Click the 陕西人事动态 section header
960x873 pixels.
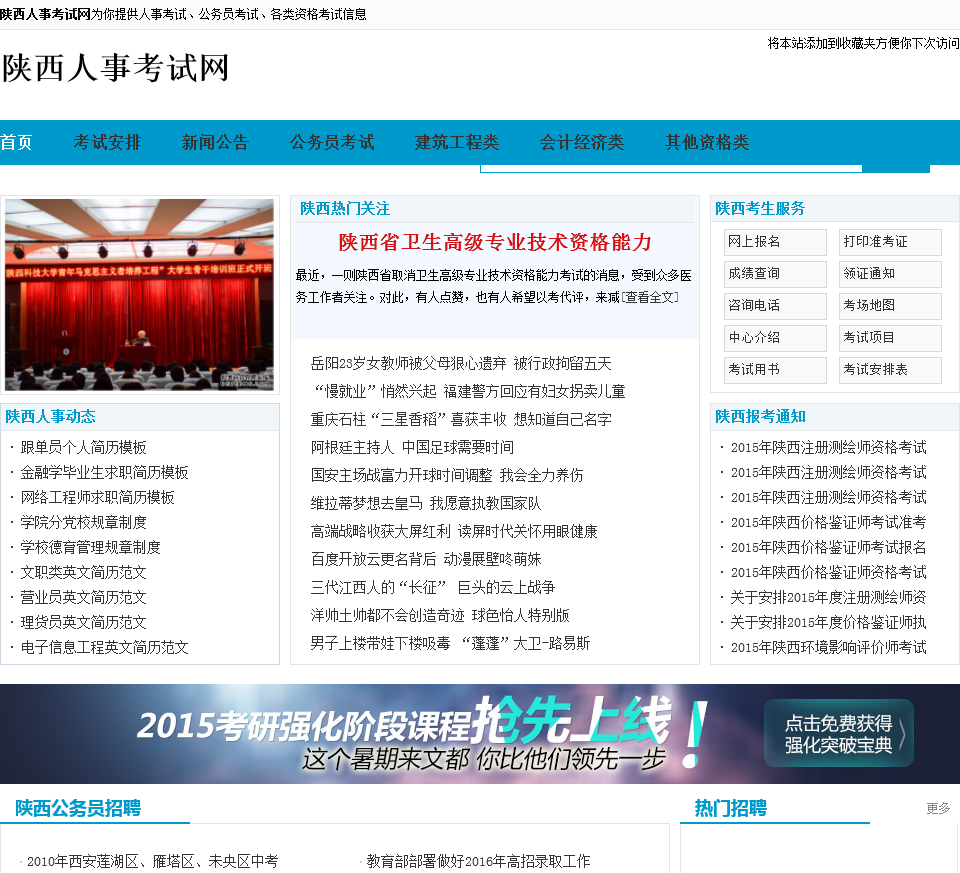tap(50, 417)
